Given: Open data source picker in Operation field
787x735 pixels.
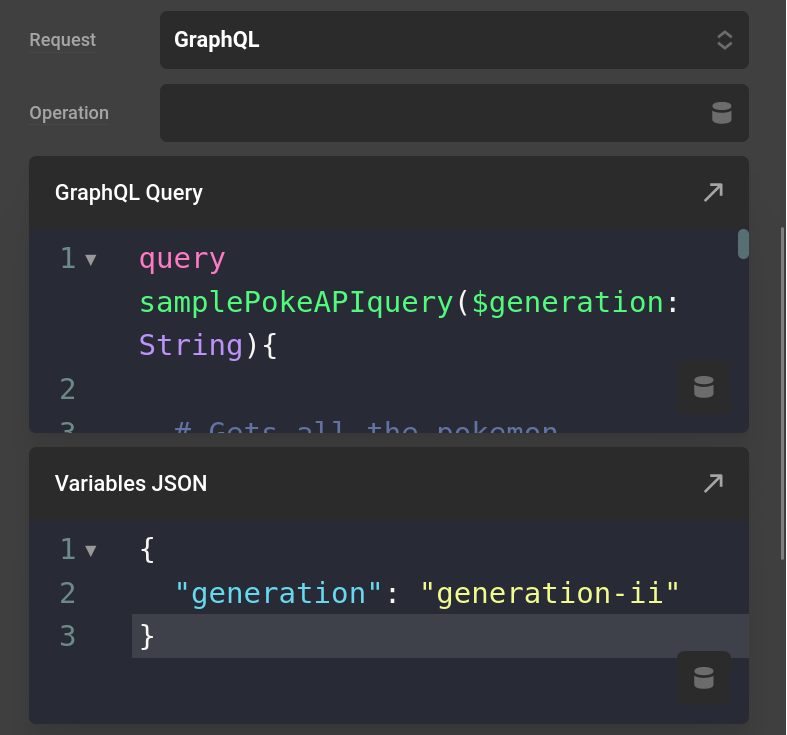Looking at the screenshot, I should pos(722,113).
